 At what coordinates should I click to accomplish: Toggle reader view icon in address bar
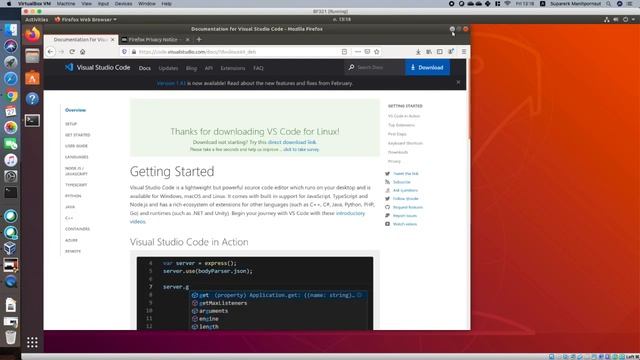coord(344,52)
